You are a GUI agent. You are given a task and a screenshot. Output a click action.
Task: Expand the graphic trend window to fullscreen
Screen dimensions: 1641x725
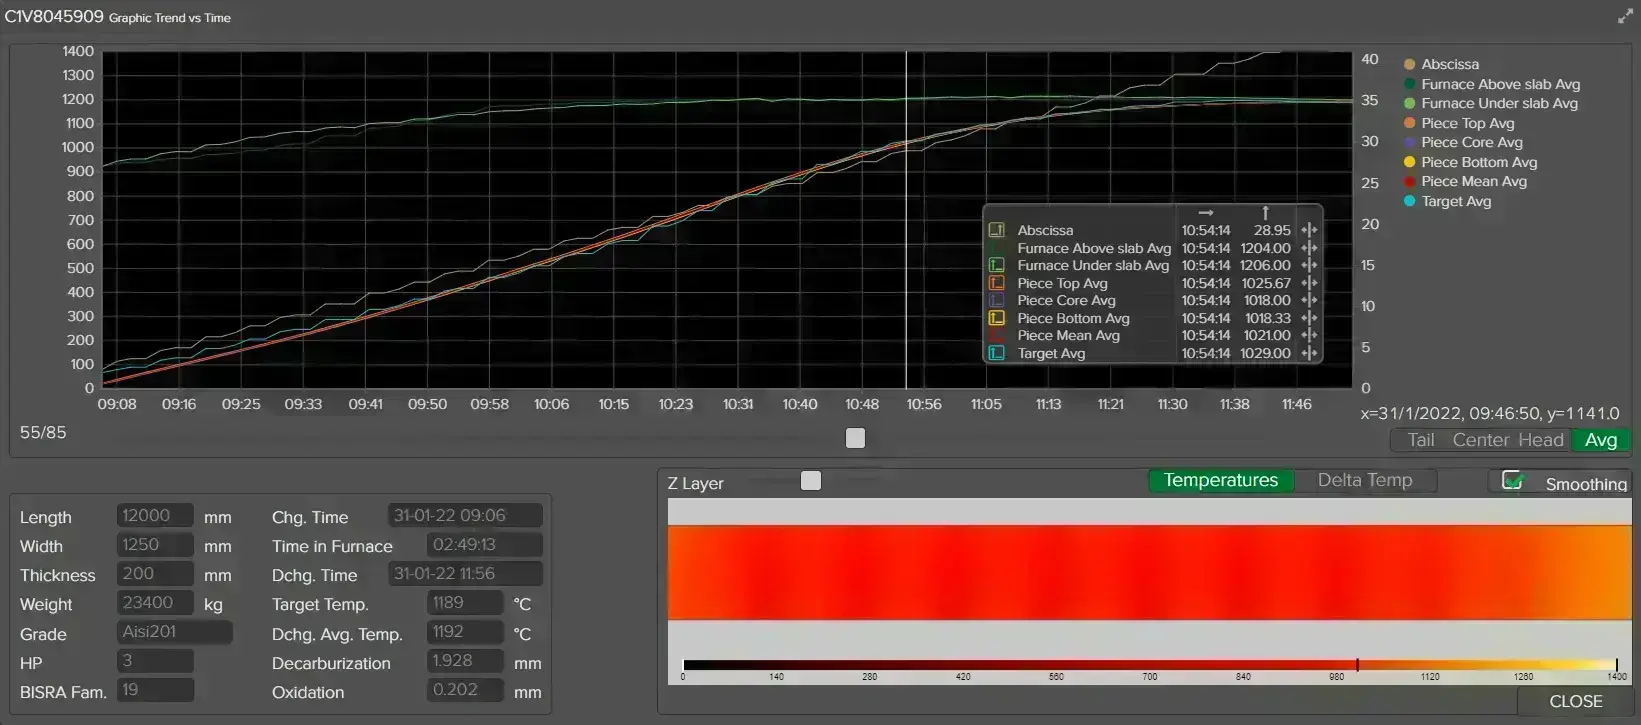pos(1625,17)
